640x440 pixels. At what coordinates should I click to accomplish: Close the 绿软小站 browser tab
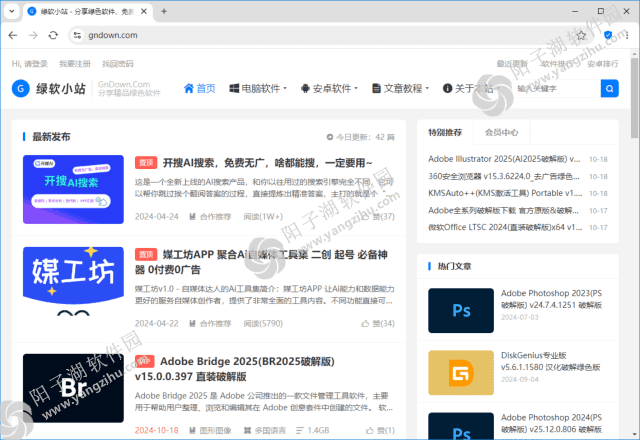[x=144, y=11]
